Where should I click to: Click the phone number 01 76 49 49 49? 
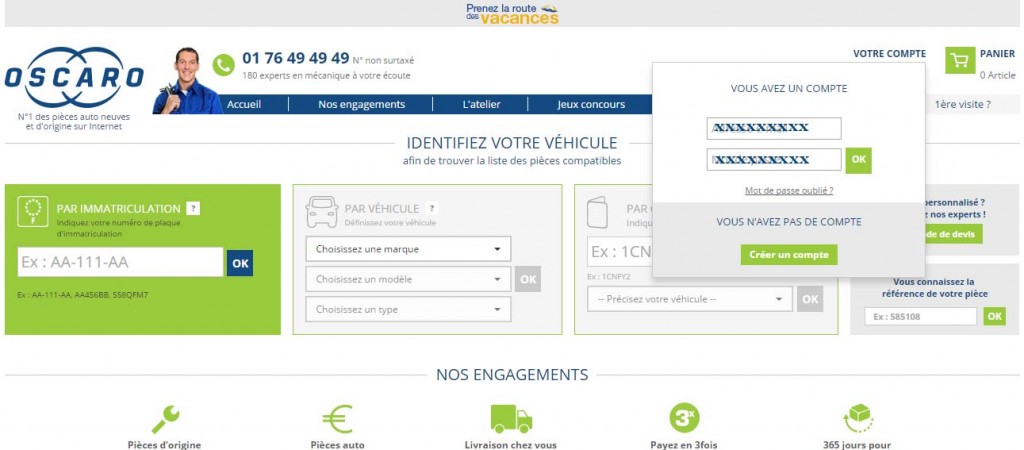click(x=296, y=58)
